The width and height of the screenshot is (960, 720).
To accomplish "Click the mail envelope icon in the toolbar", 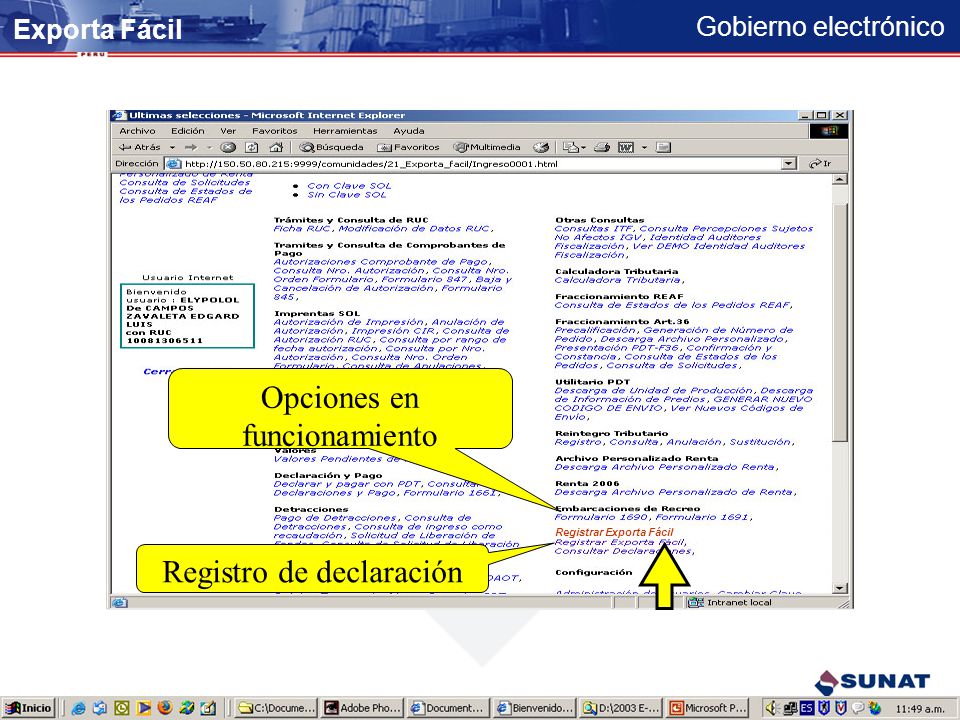I will click(571, 148).
